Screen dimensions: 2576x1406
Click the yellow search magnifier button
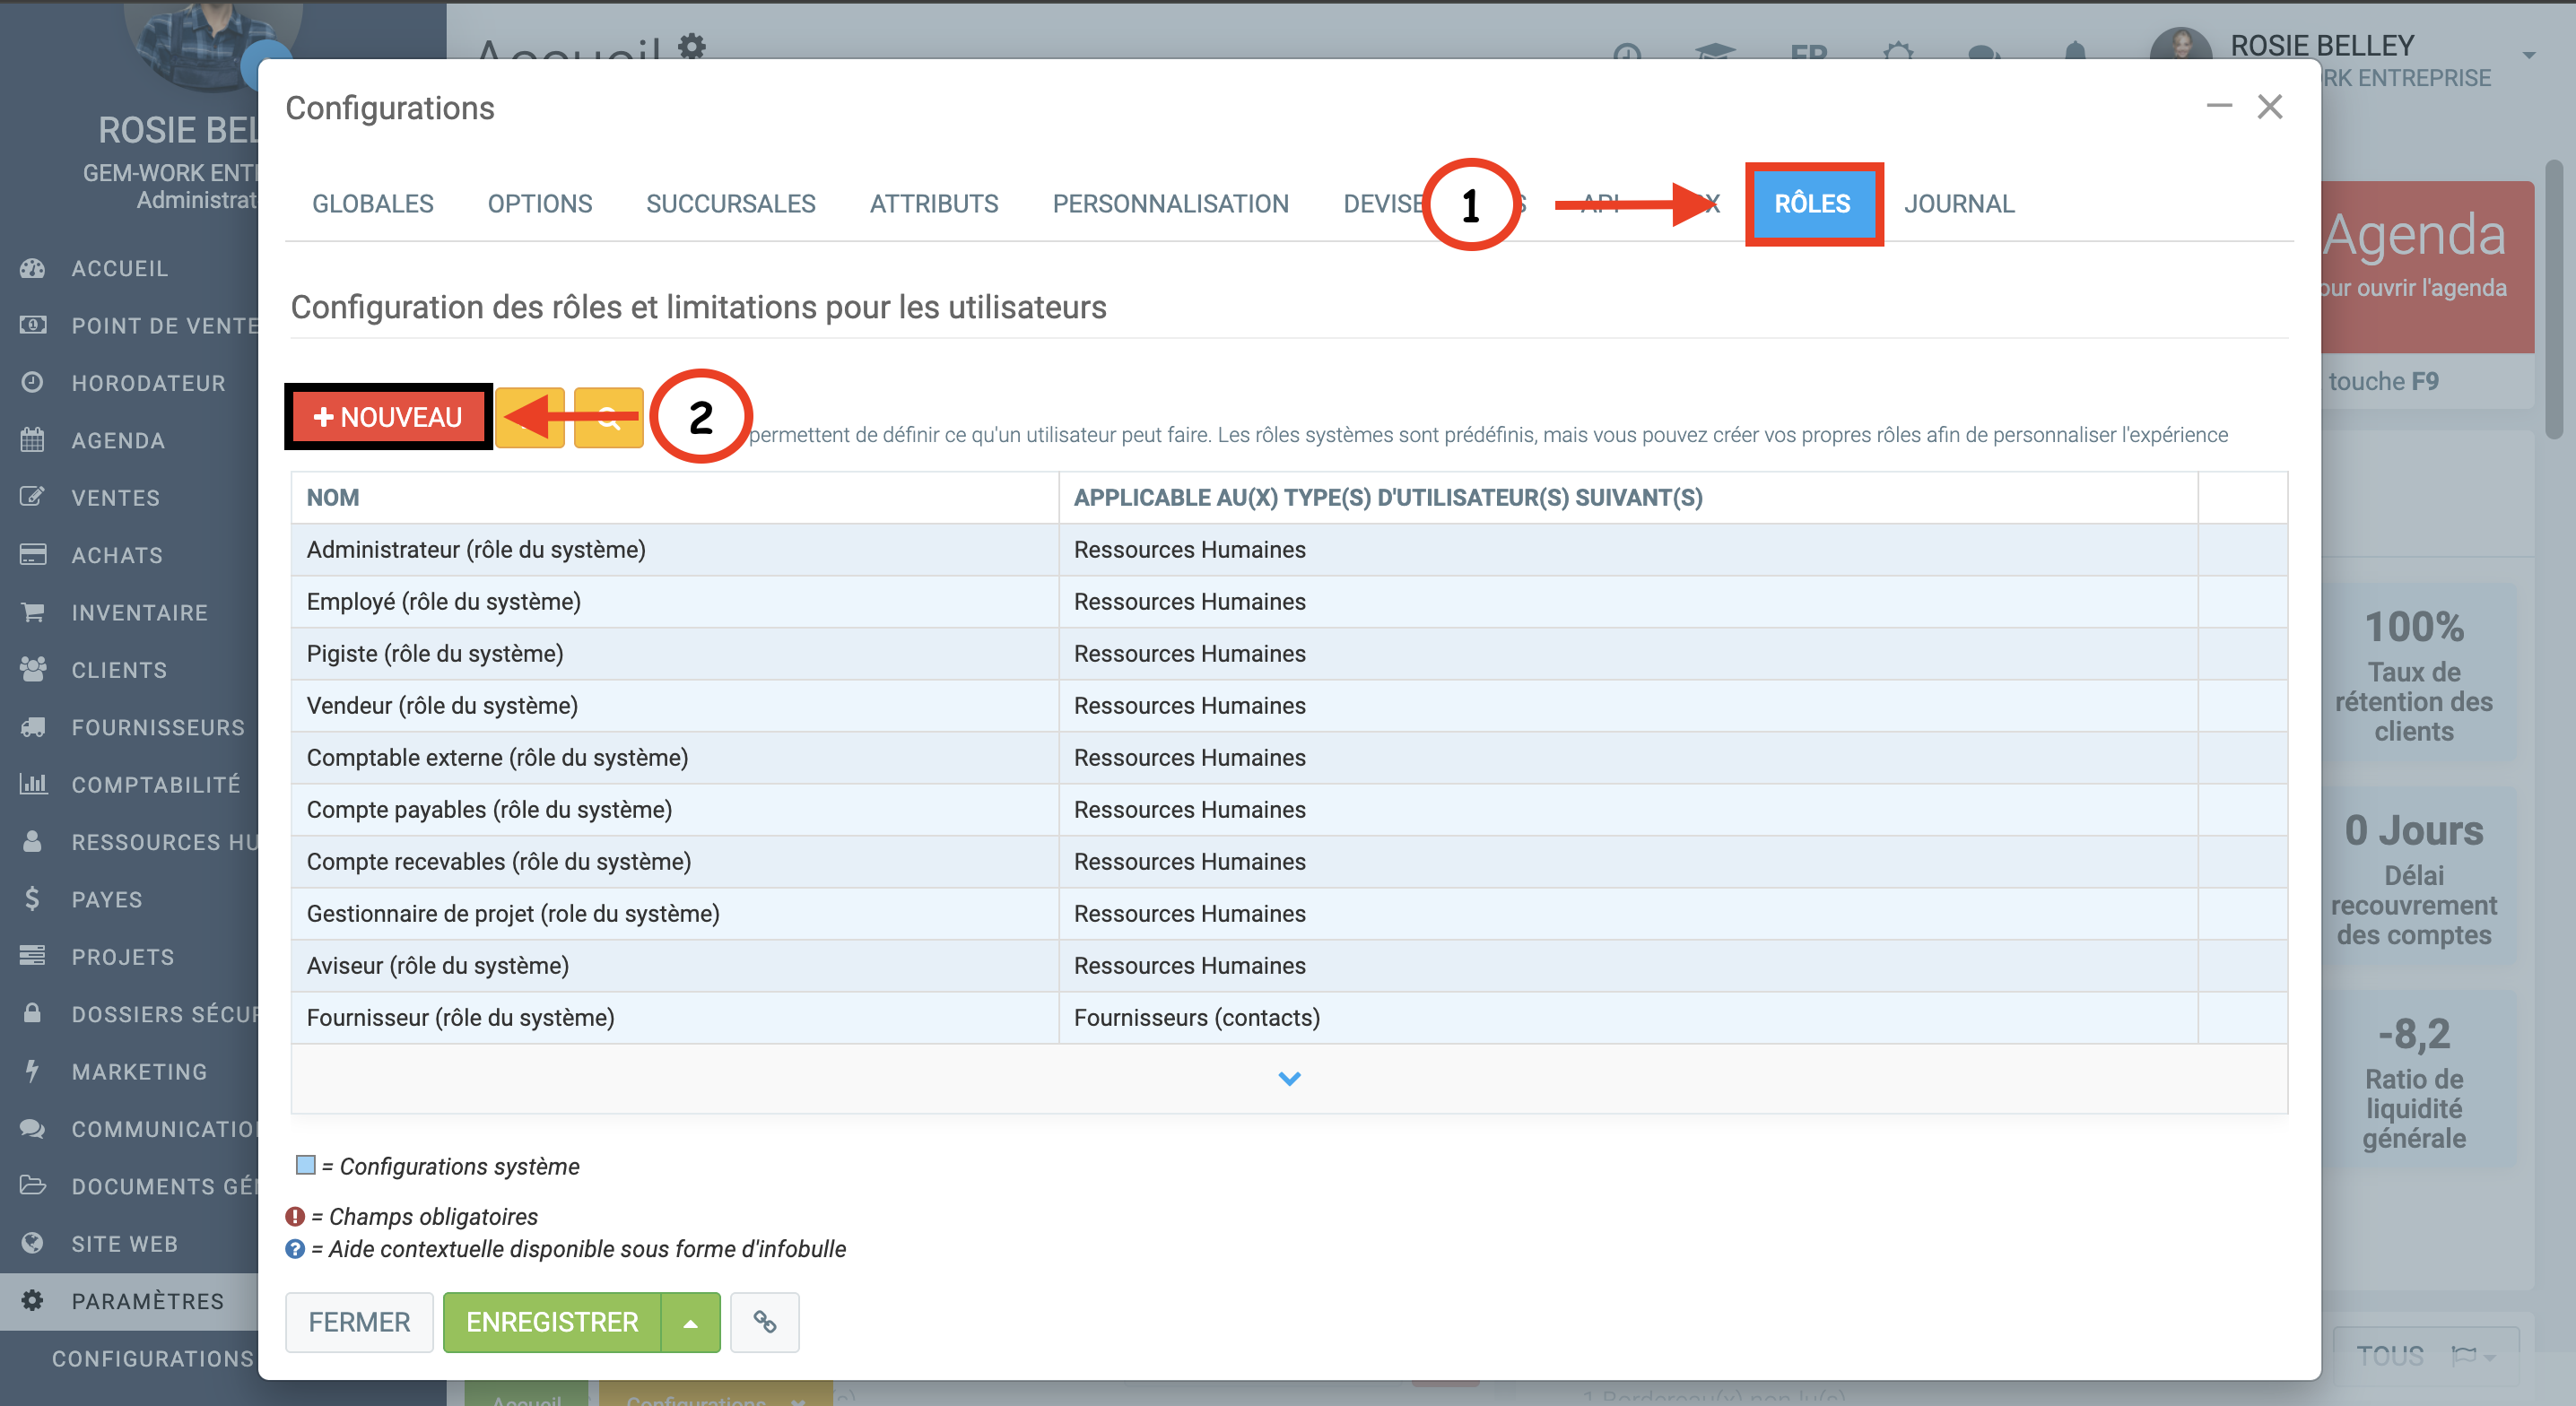608,417
